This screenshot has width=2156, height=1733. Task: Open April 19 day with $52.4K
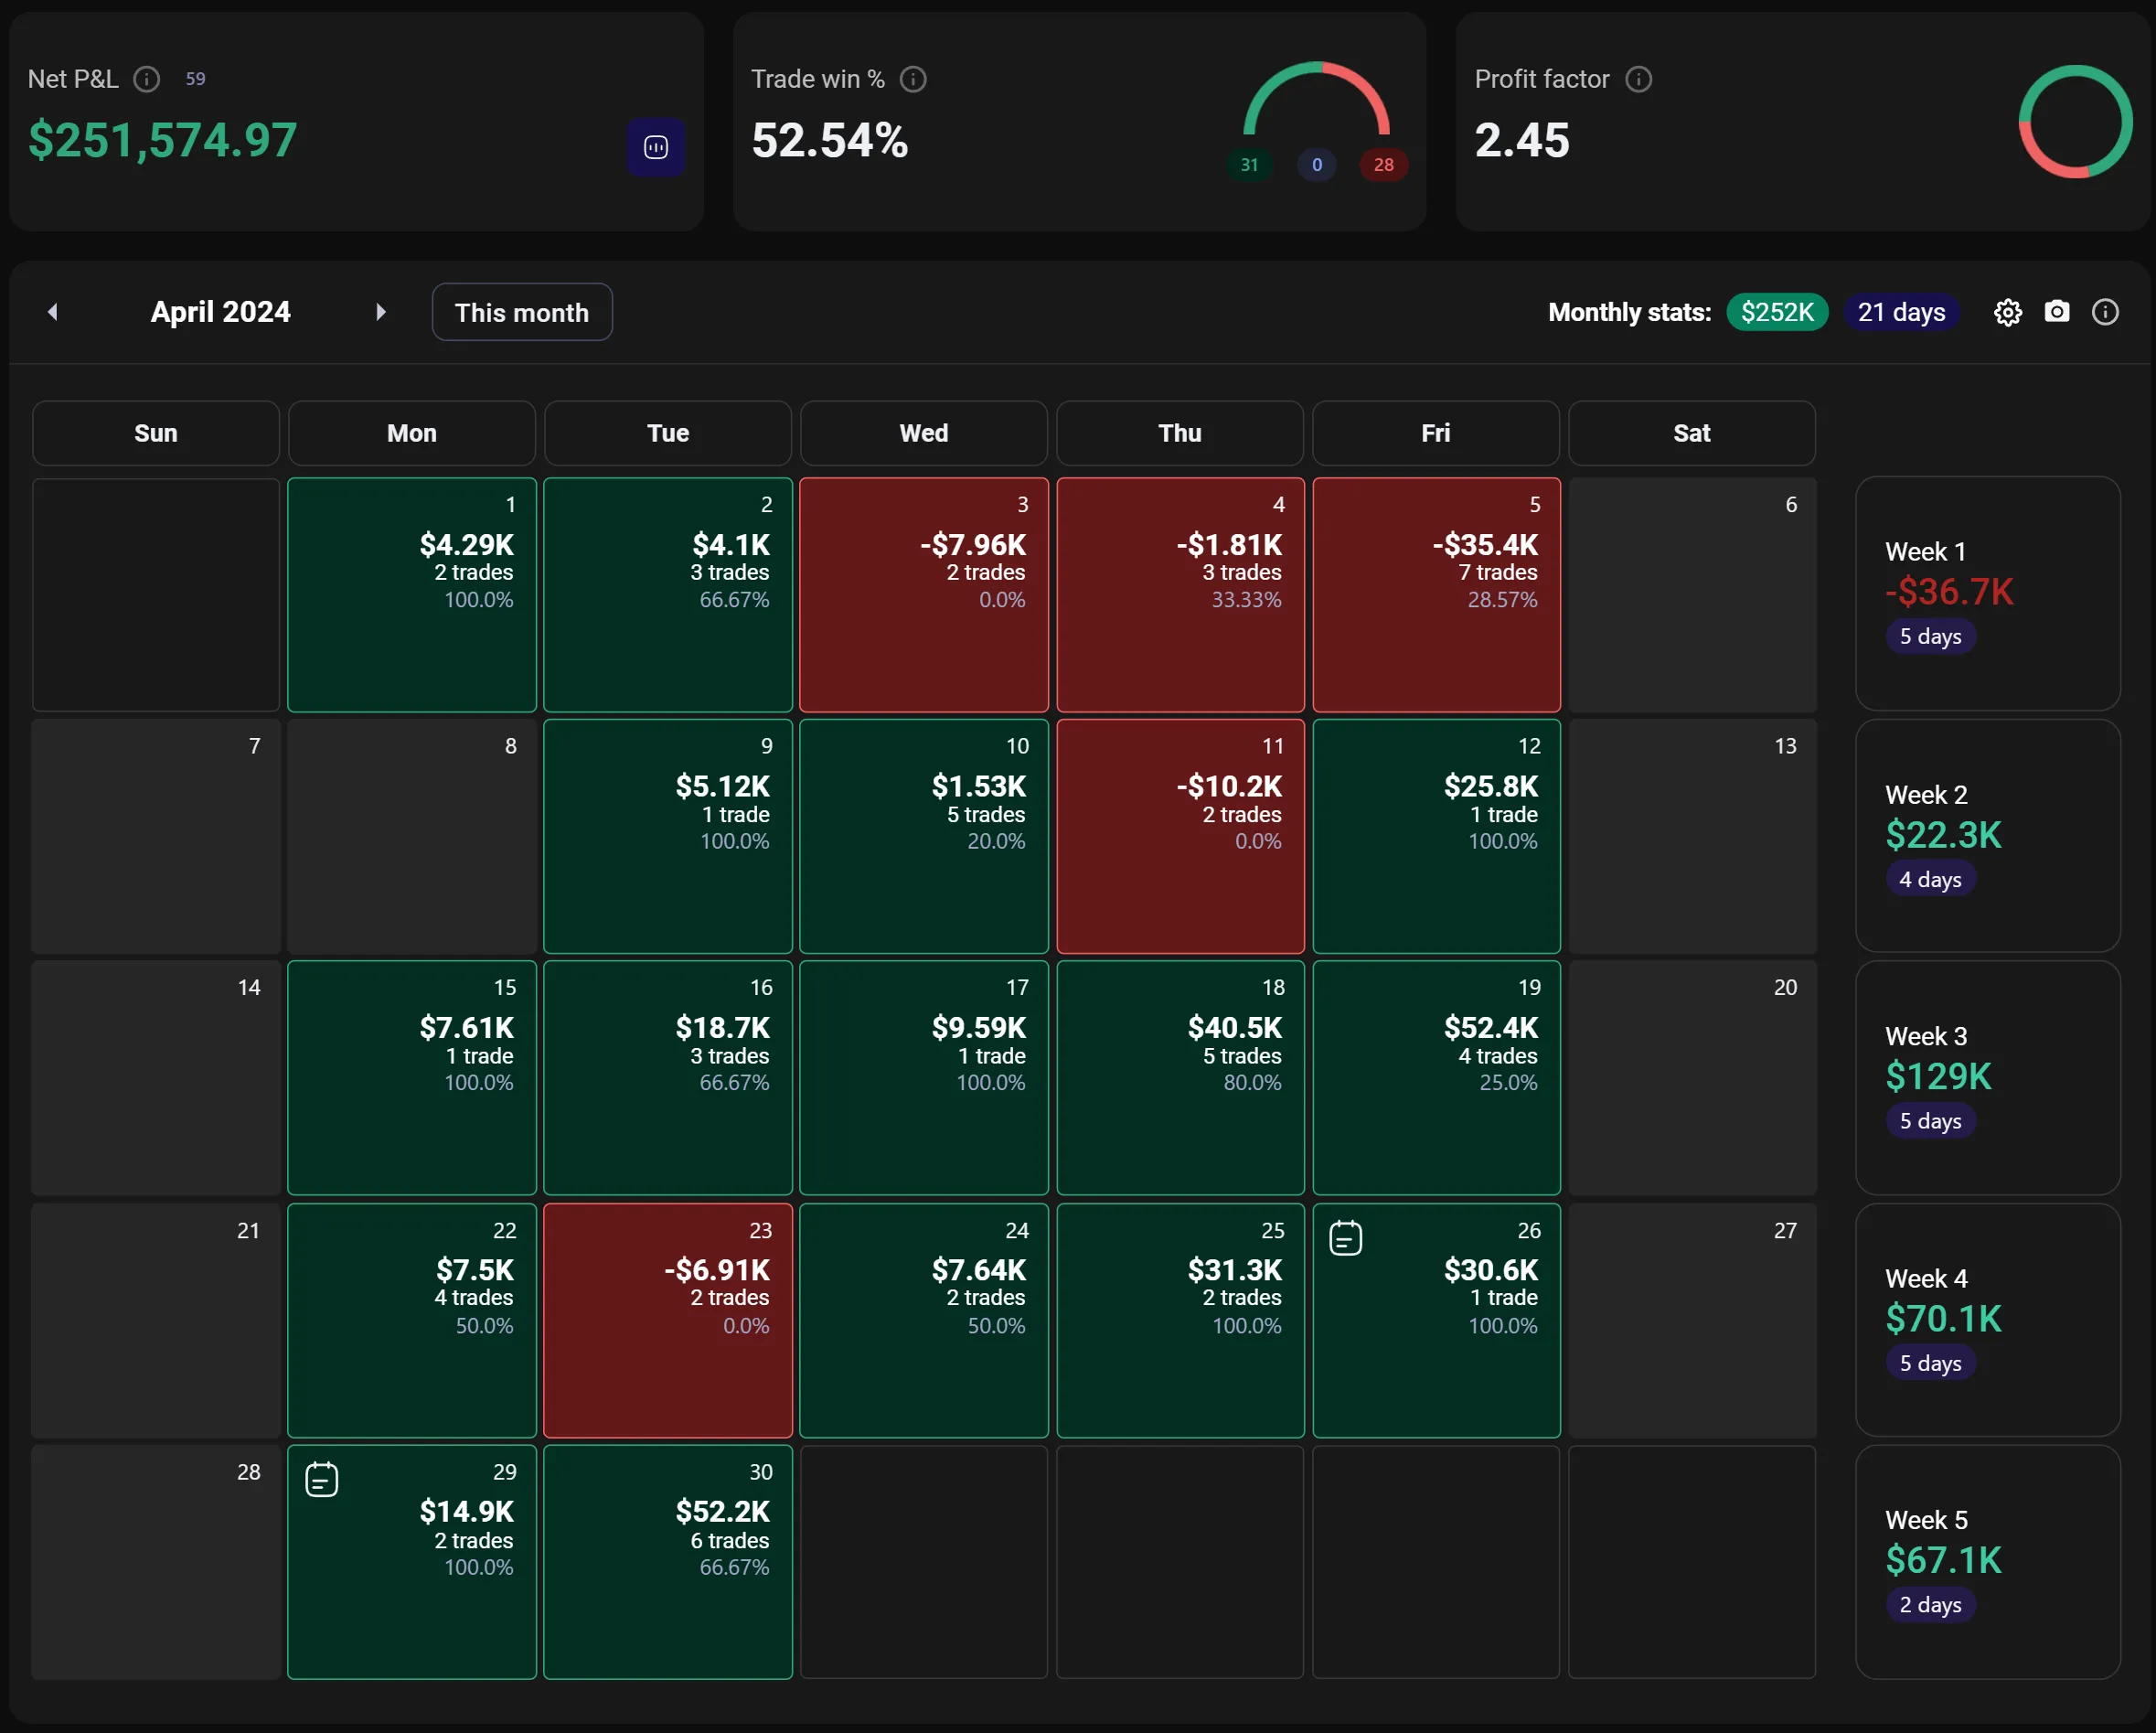pos(1435,1078)
